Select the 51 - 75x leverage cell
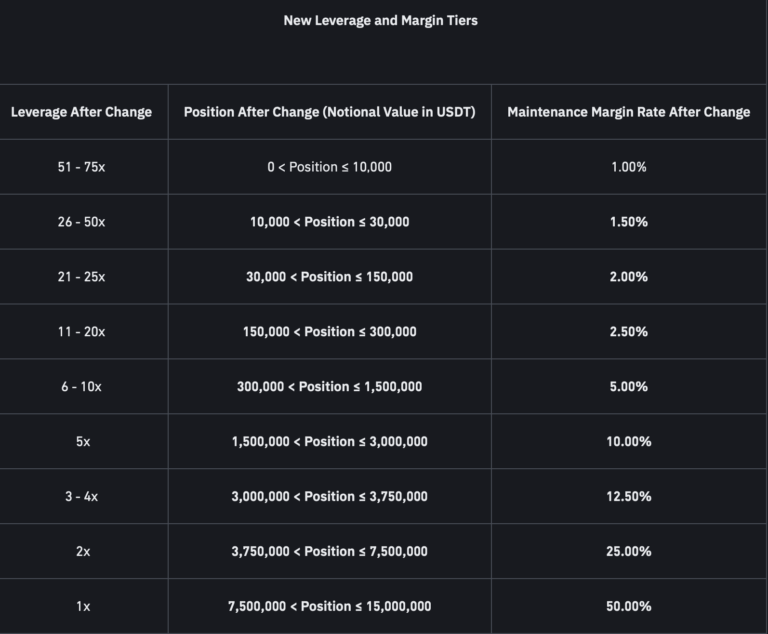Screen dimensions: 768x634 tap(81, 167)
